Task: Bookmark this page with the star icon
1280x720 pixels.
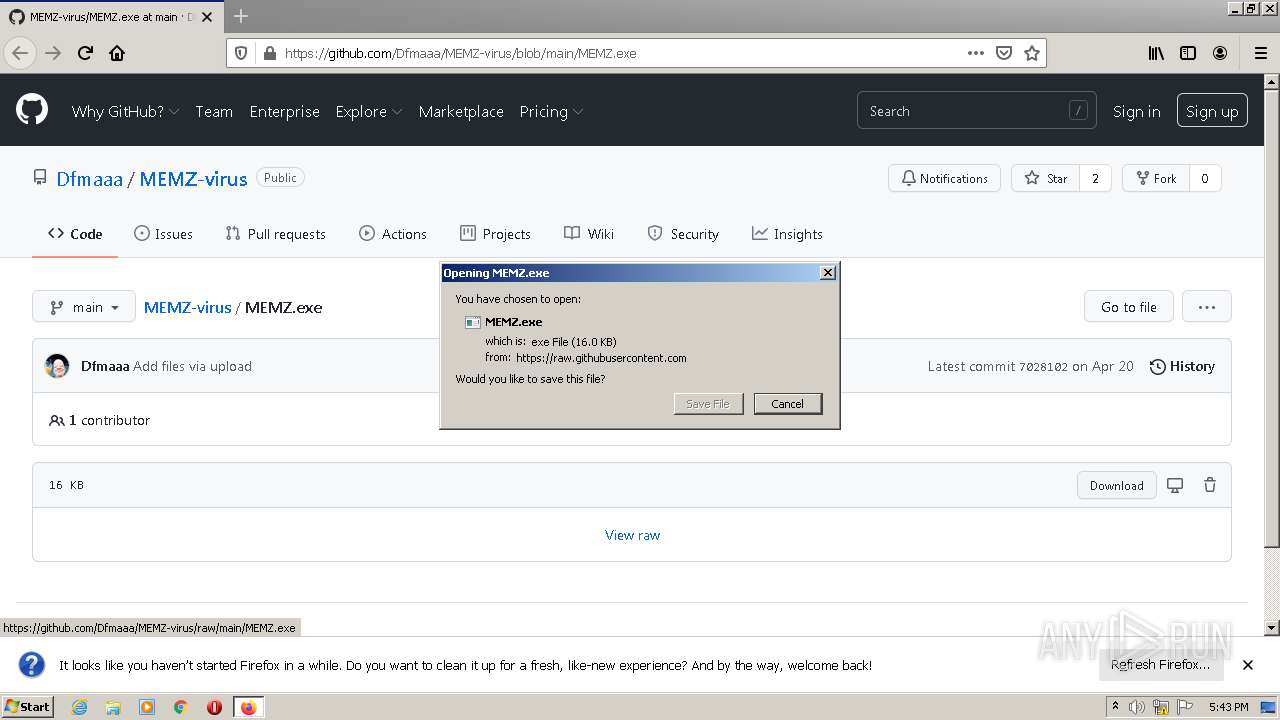Action: click(x=1032, y=53)
